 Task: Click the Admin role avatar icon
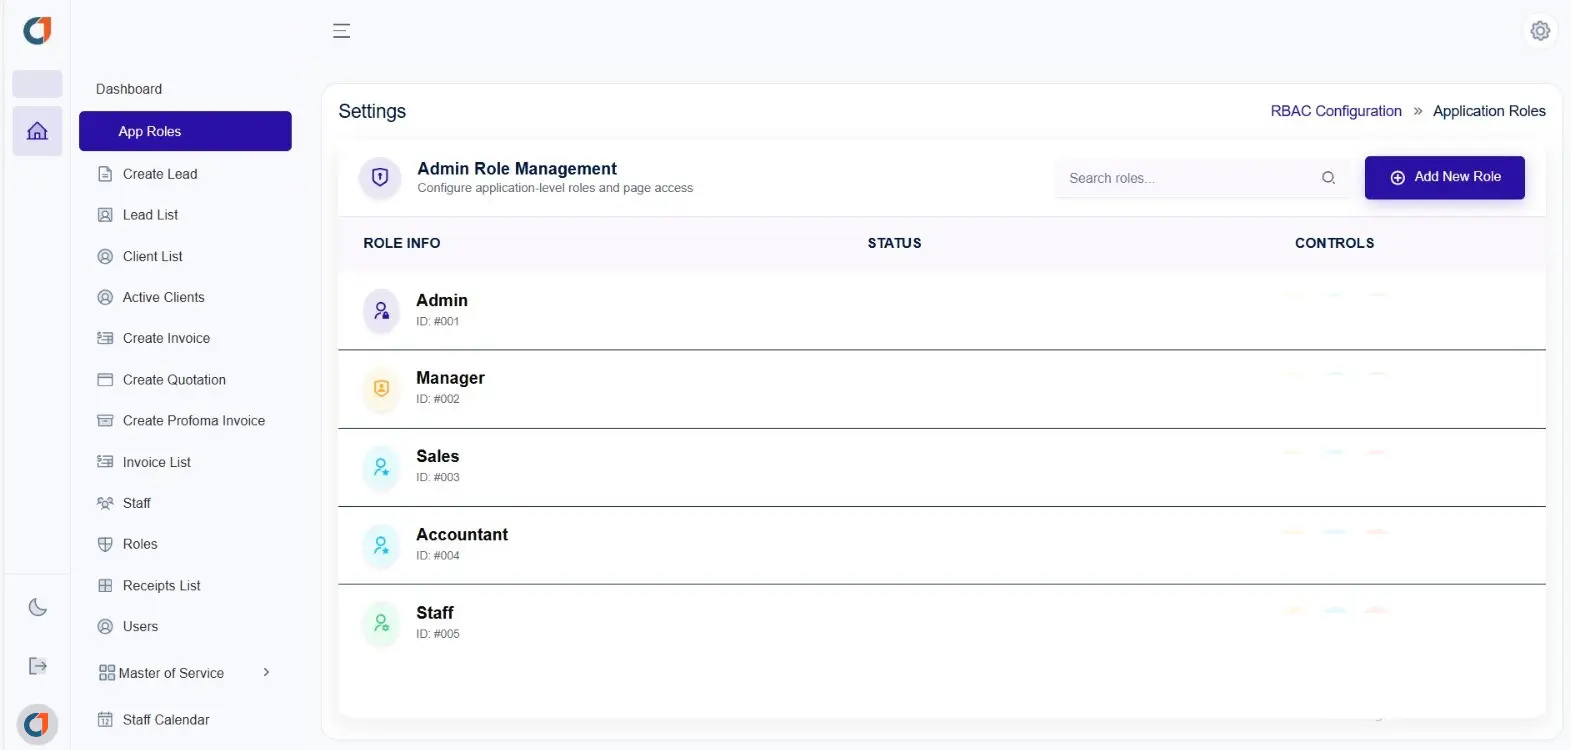pyautogui.click(x=381, y=310)
